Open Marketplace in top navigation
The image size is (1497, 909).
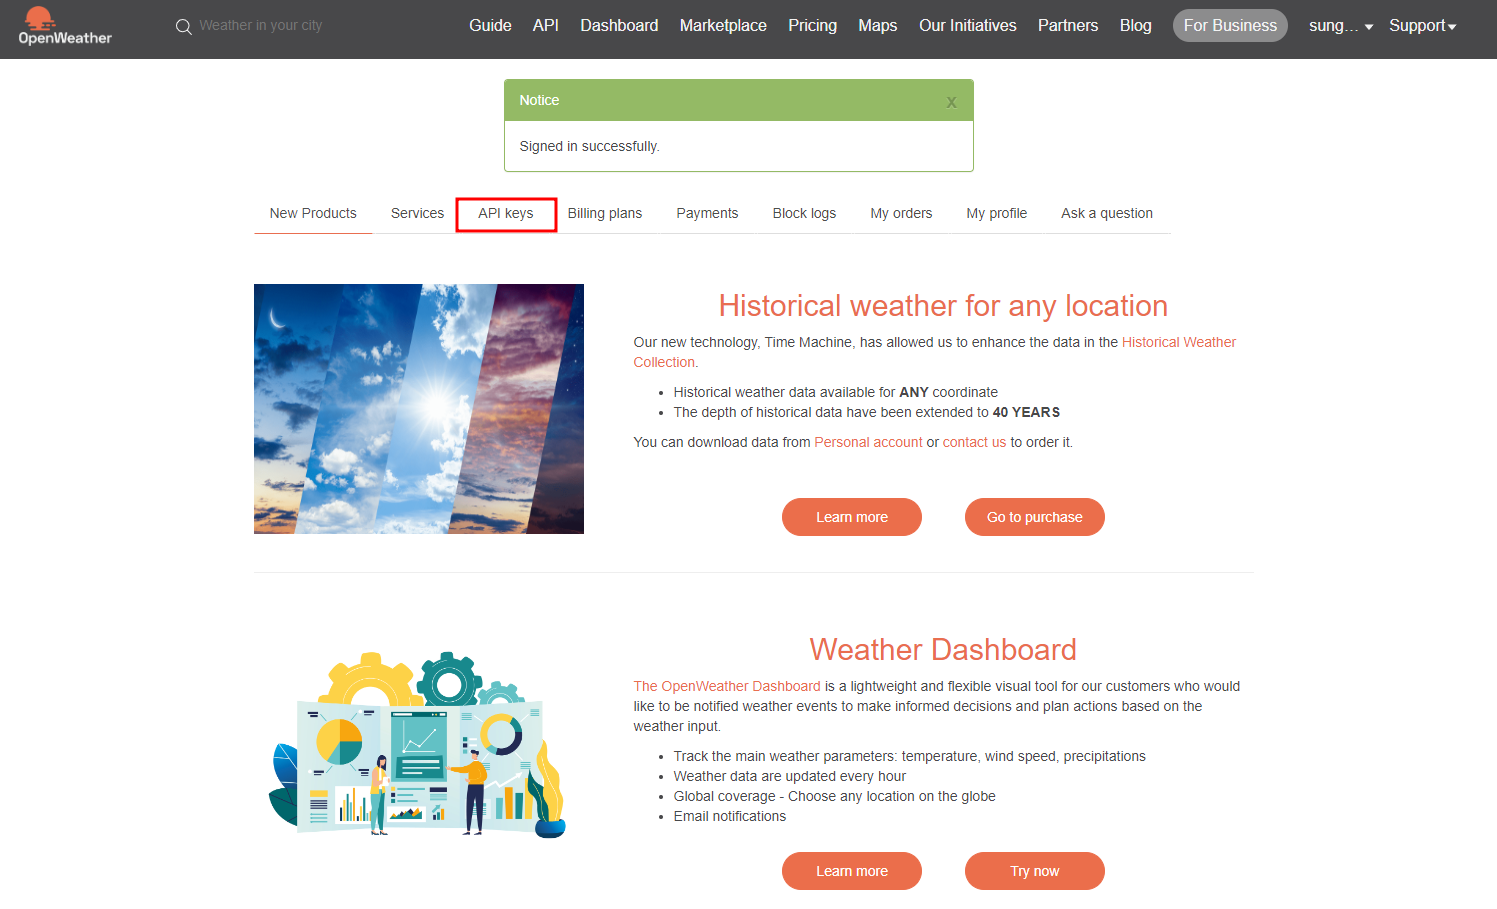point(723,25)
